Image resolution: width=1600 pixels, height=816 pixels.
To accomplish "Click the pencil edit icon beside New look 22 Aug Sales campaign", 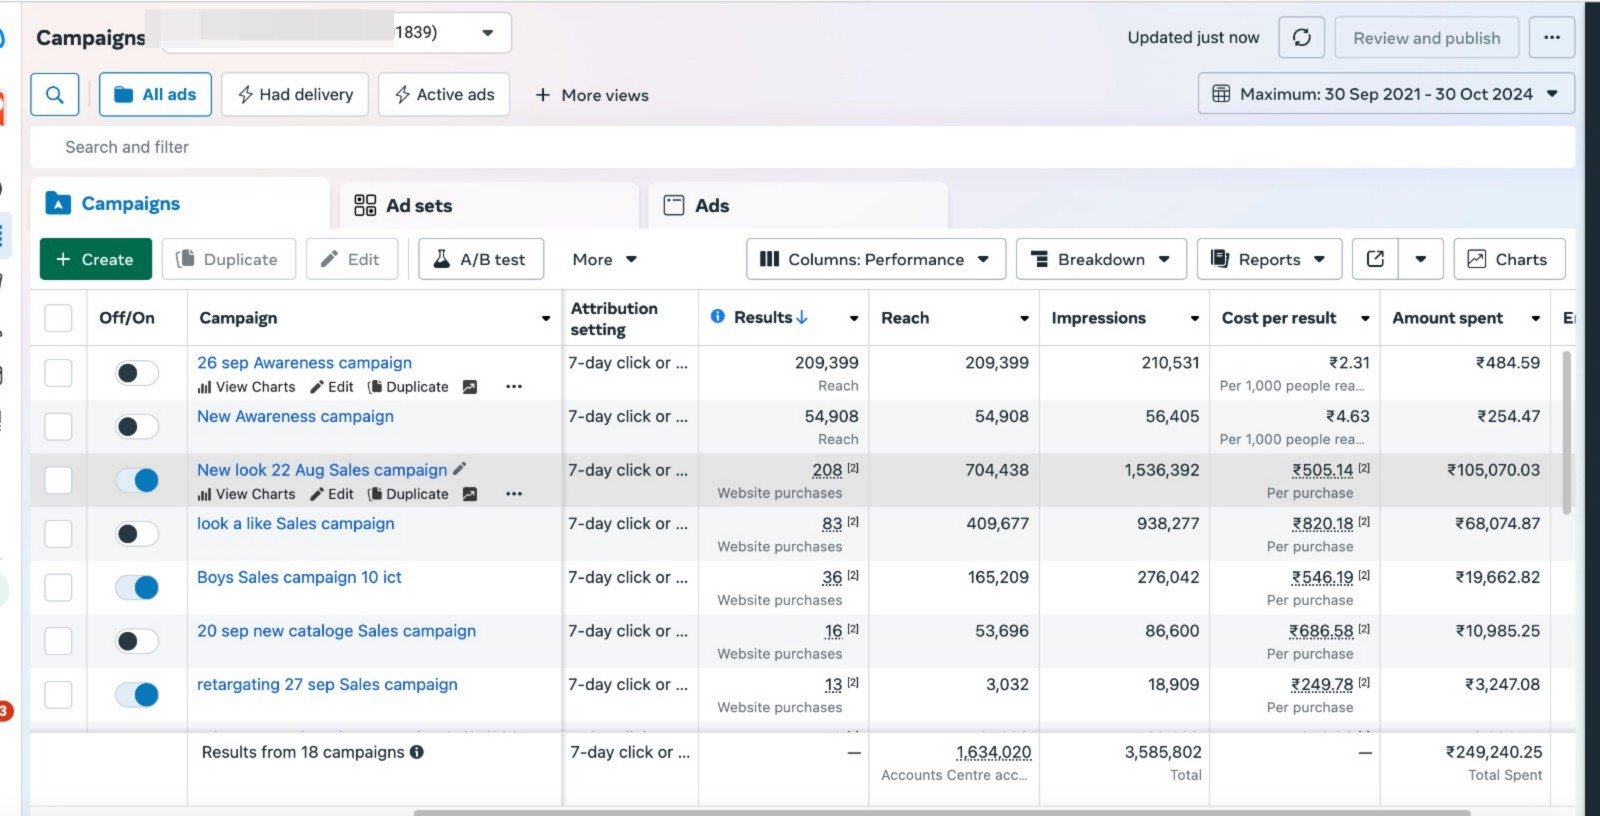I will click(460, 469).
